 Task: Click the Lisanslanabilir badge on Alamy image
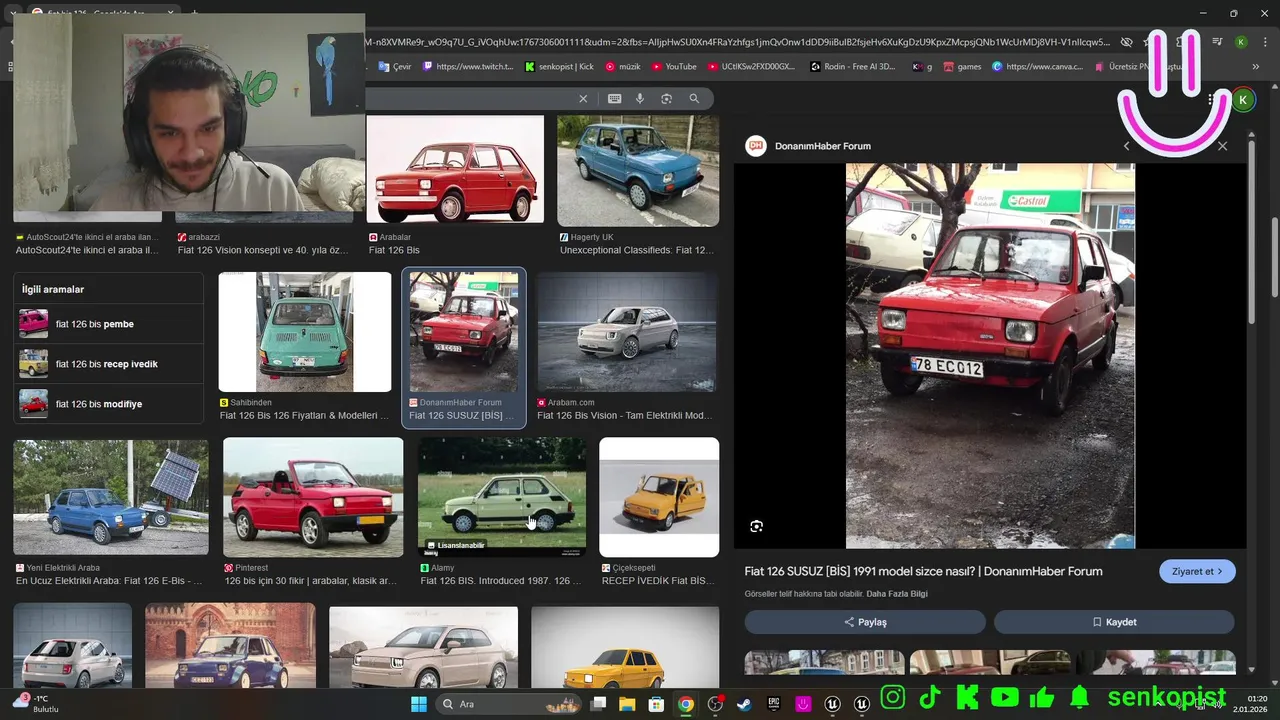pos(456,546)
